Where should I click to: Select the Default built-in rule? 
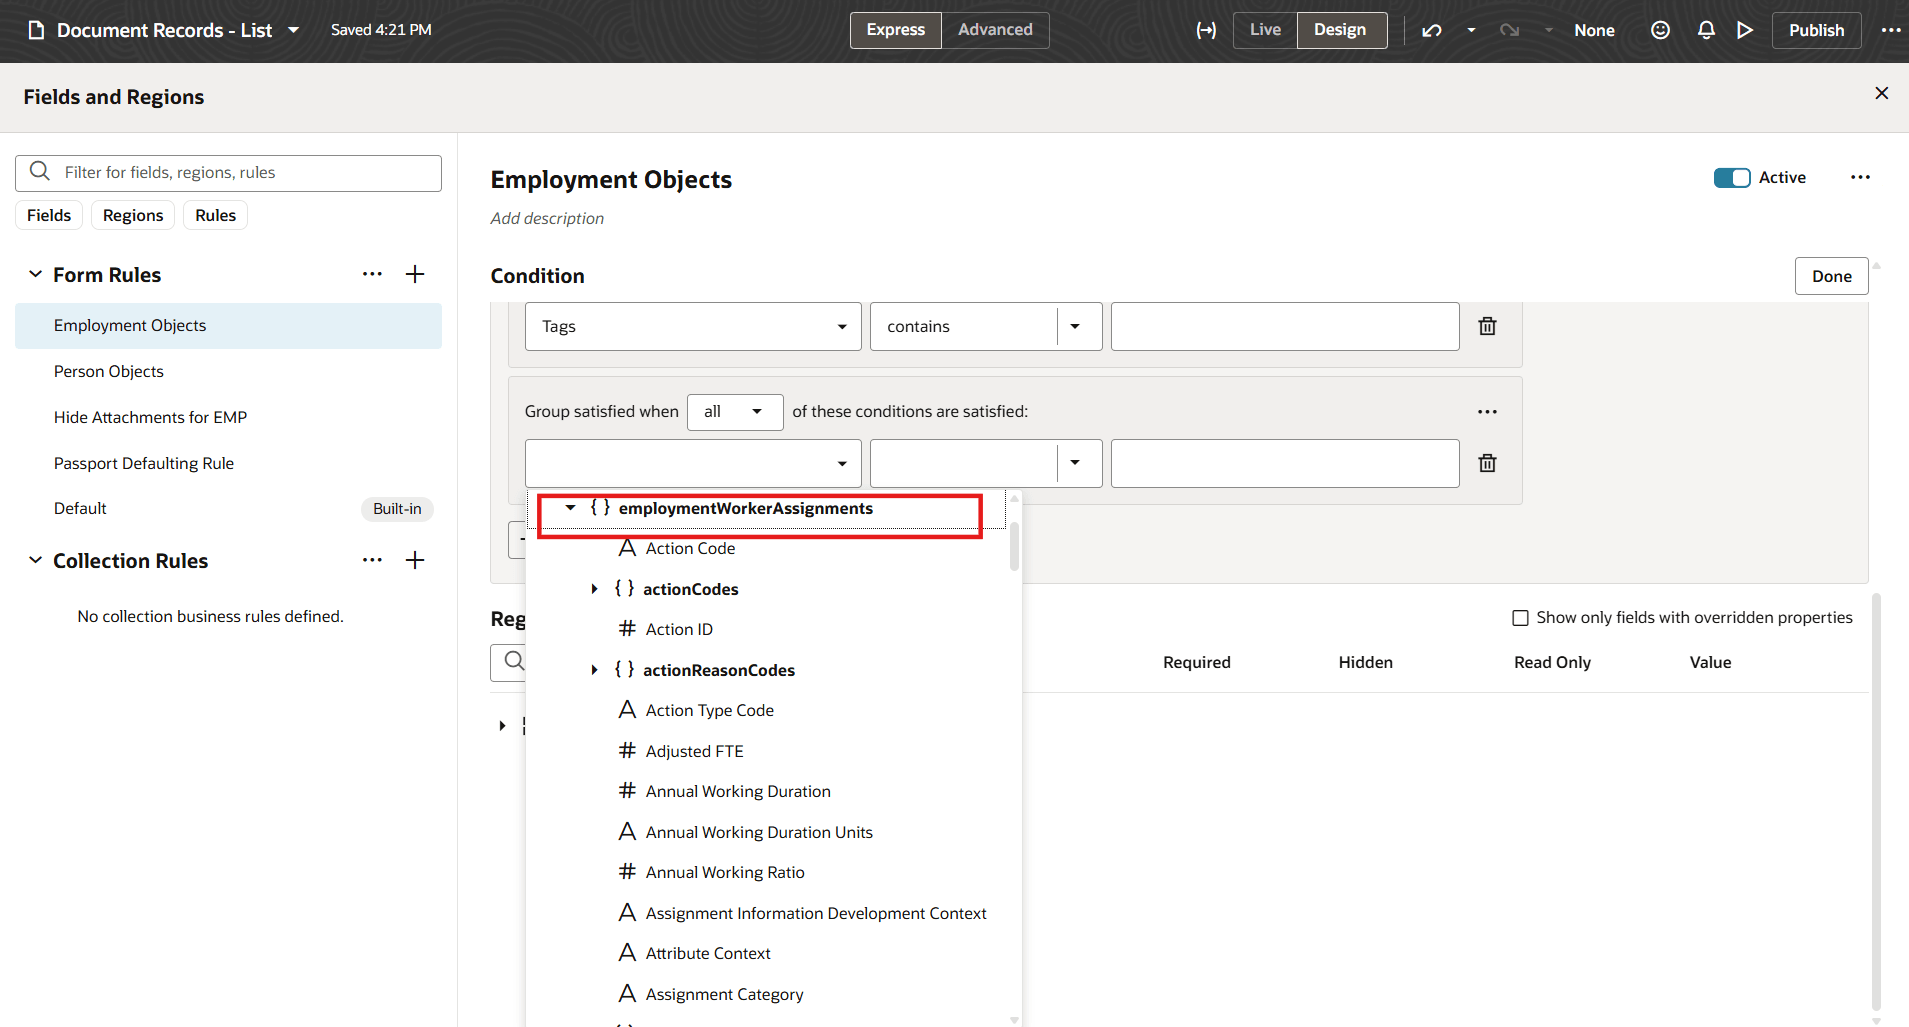(x=228, y=509)
